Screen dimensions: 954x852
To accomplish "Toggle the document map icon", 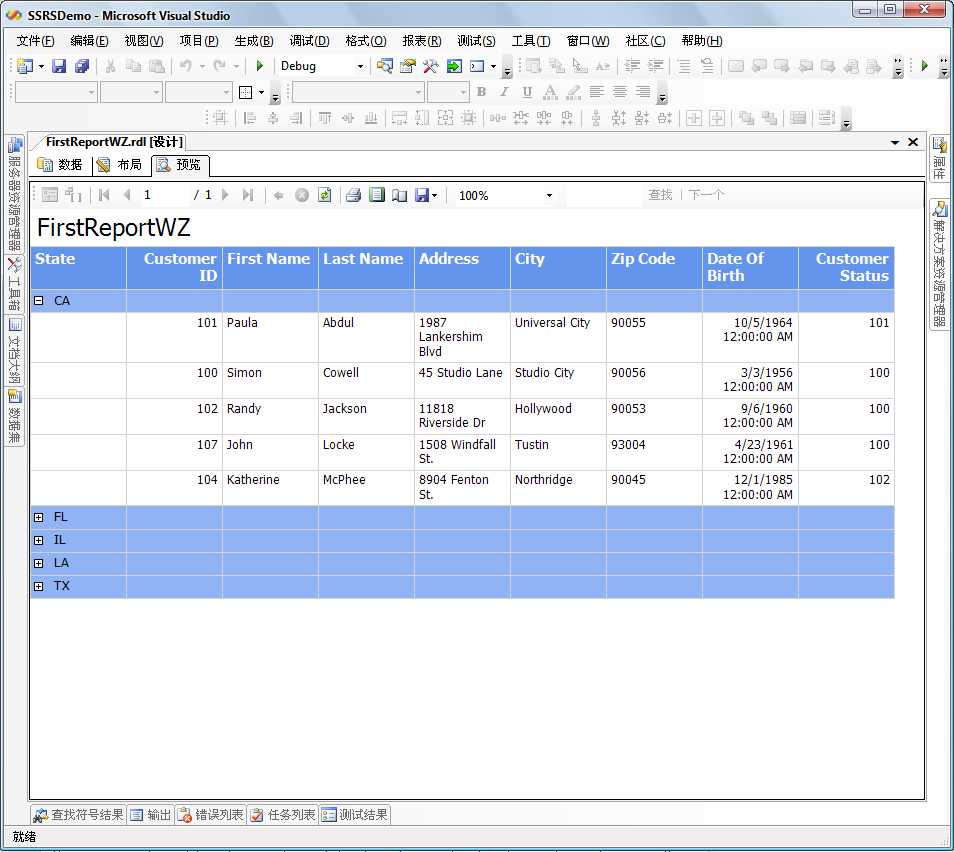I will coord(50,195).
